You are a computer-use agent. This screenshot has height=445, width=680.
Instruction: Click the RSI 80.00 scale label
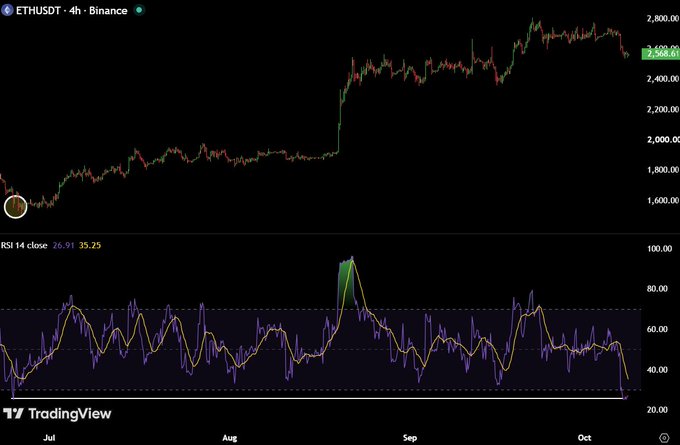(x=657, y=289)
